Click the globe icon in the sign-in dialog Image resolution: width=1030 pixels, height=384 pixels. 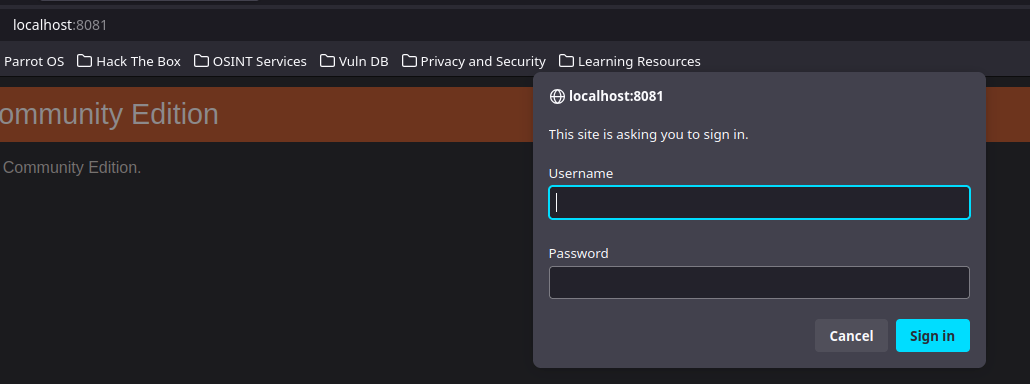point(557,96)
